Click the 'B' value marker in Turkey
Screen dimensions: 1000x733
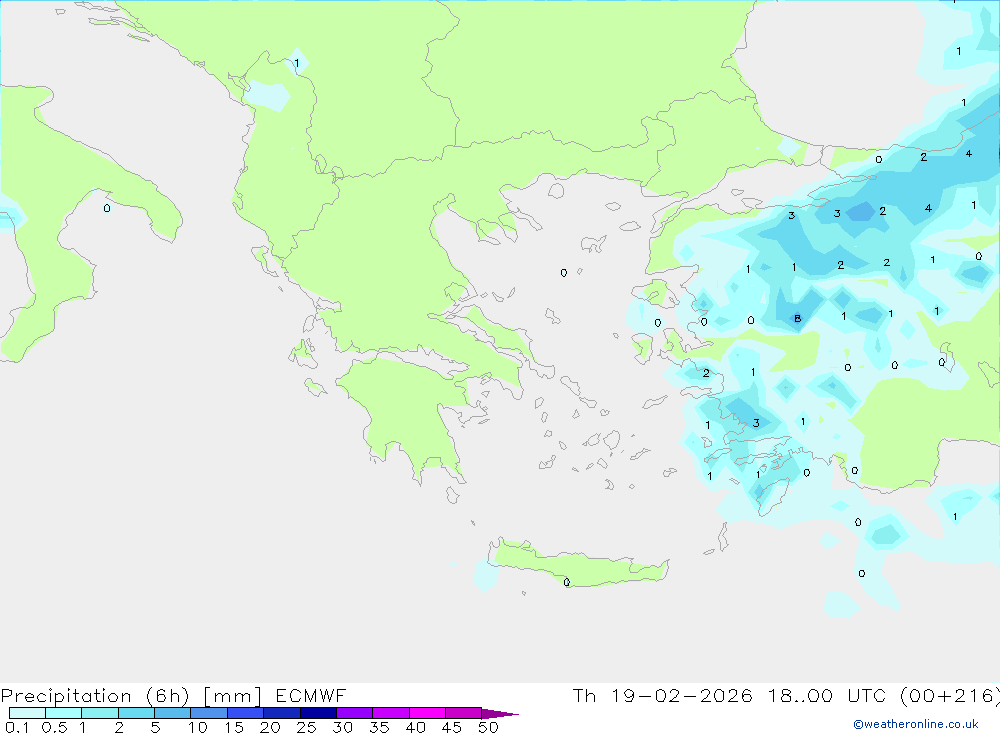[x=797, y=318]
